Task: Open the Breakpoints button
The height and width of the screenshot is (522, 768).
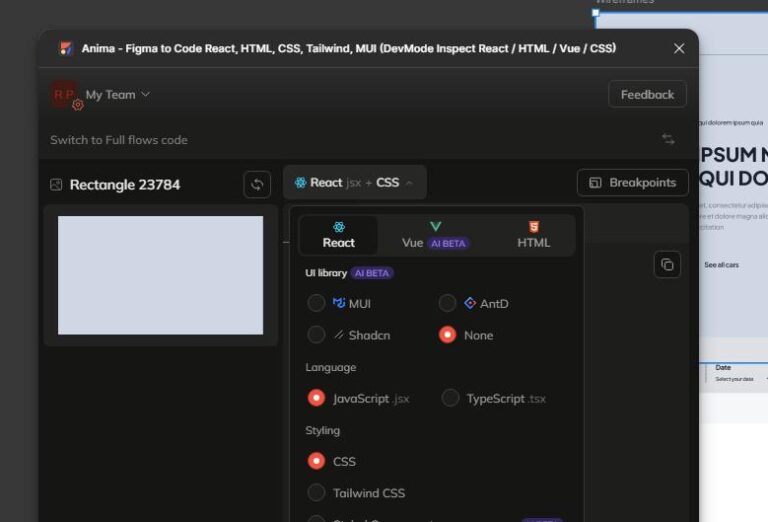Action: click(x=632, y=183)
